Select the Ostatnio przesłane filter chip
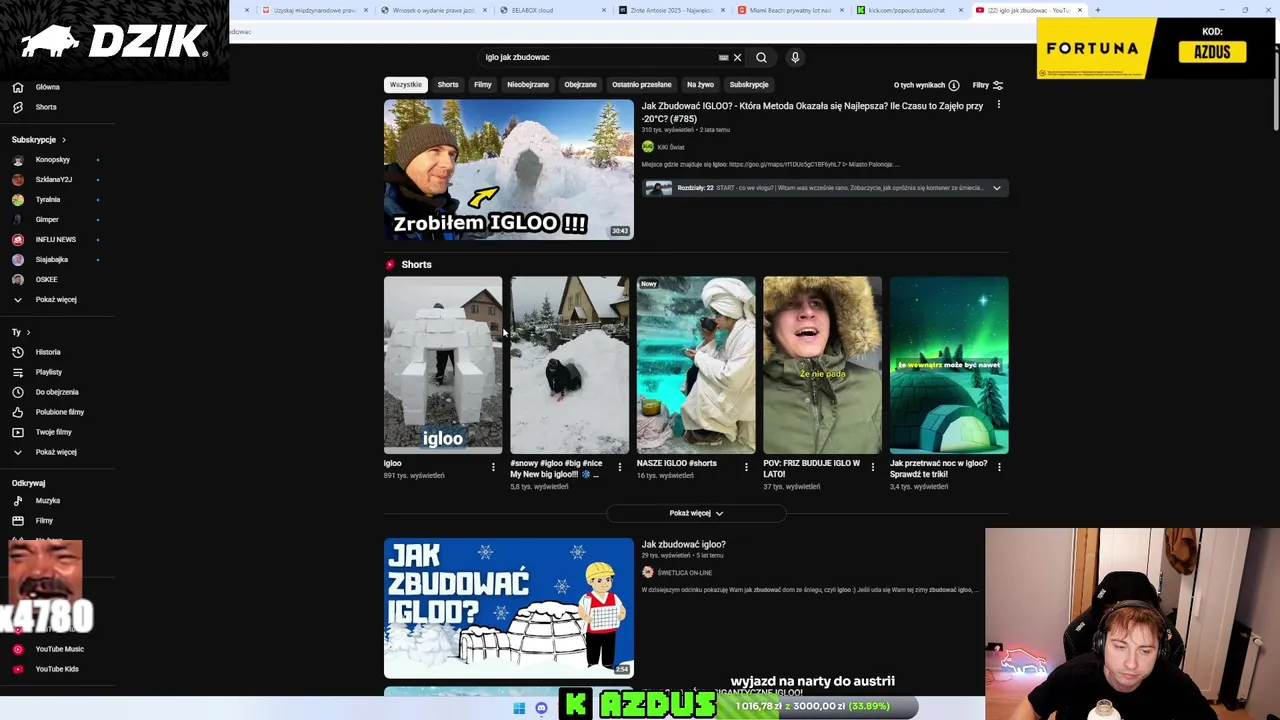 point(642,85)
